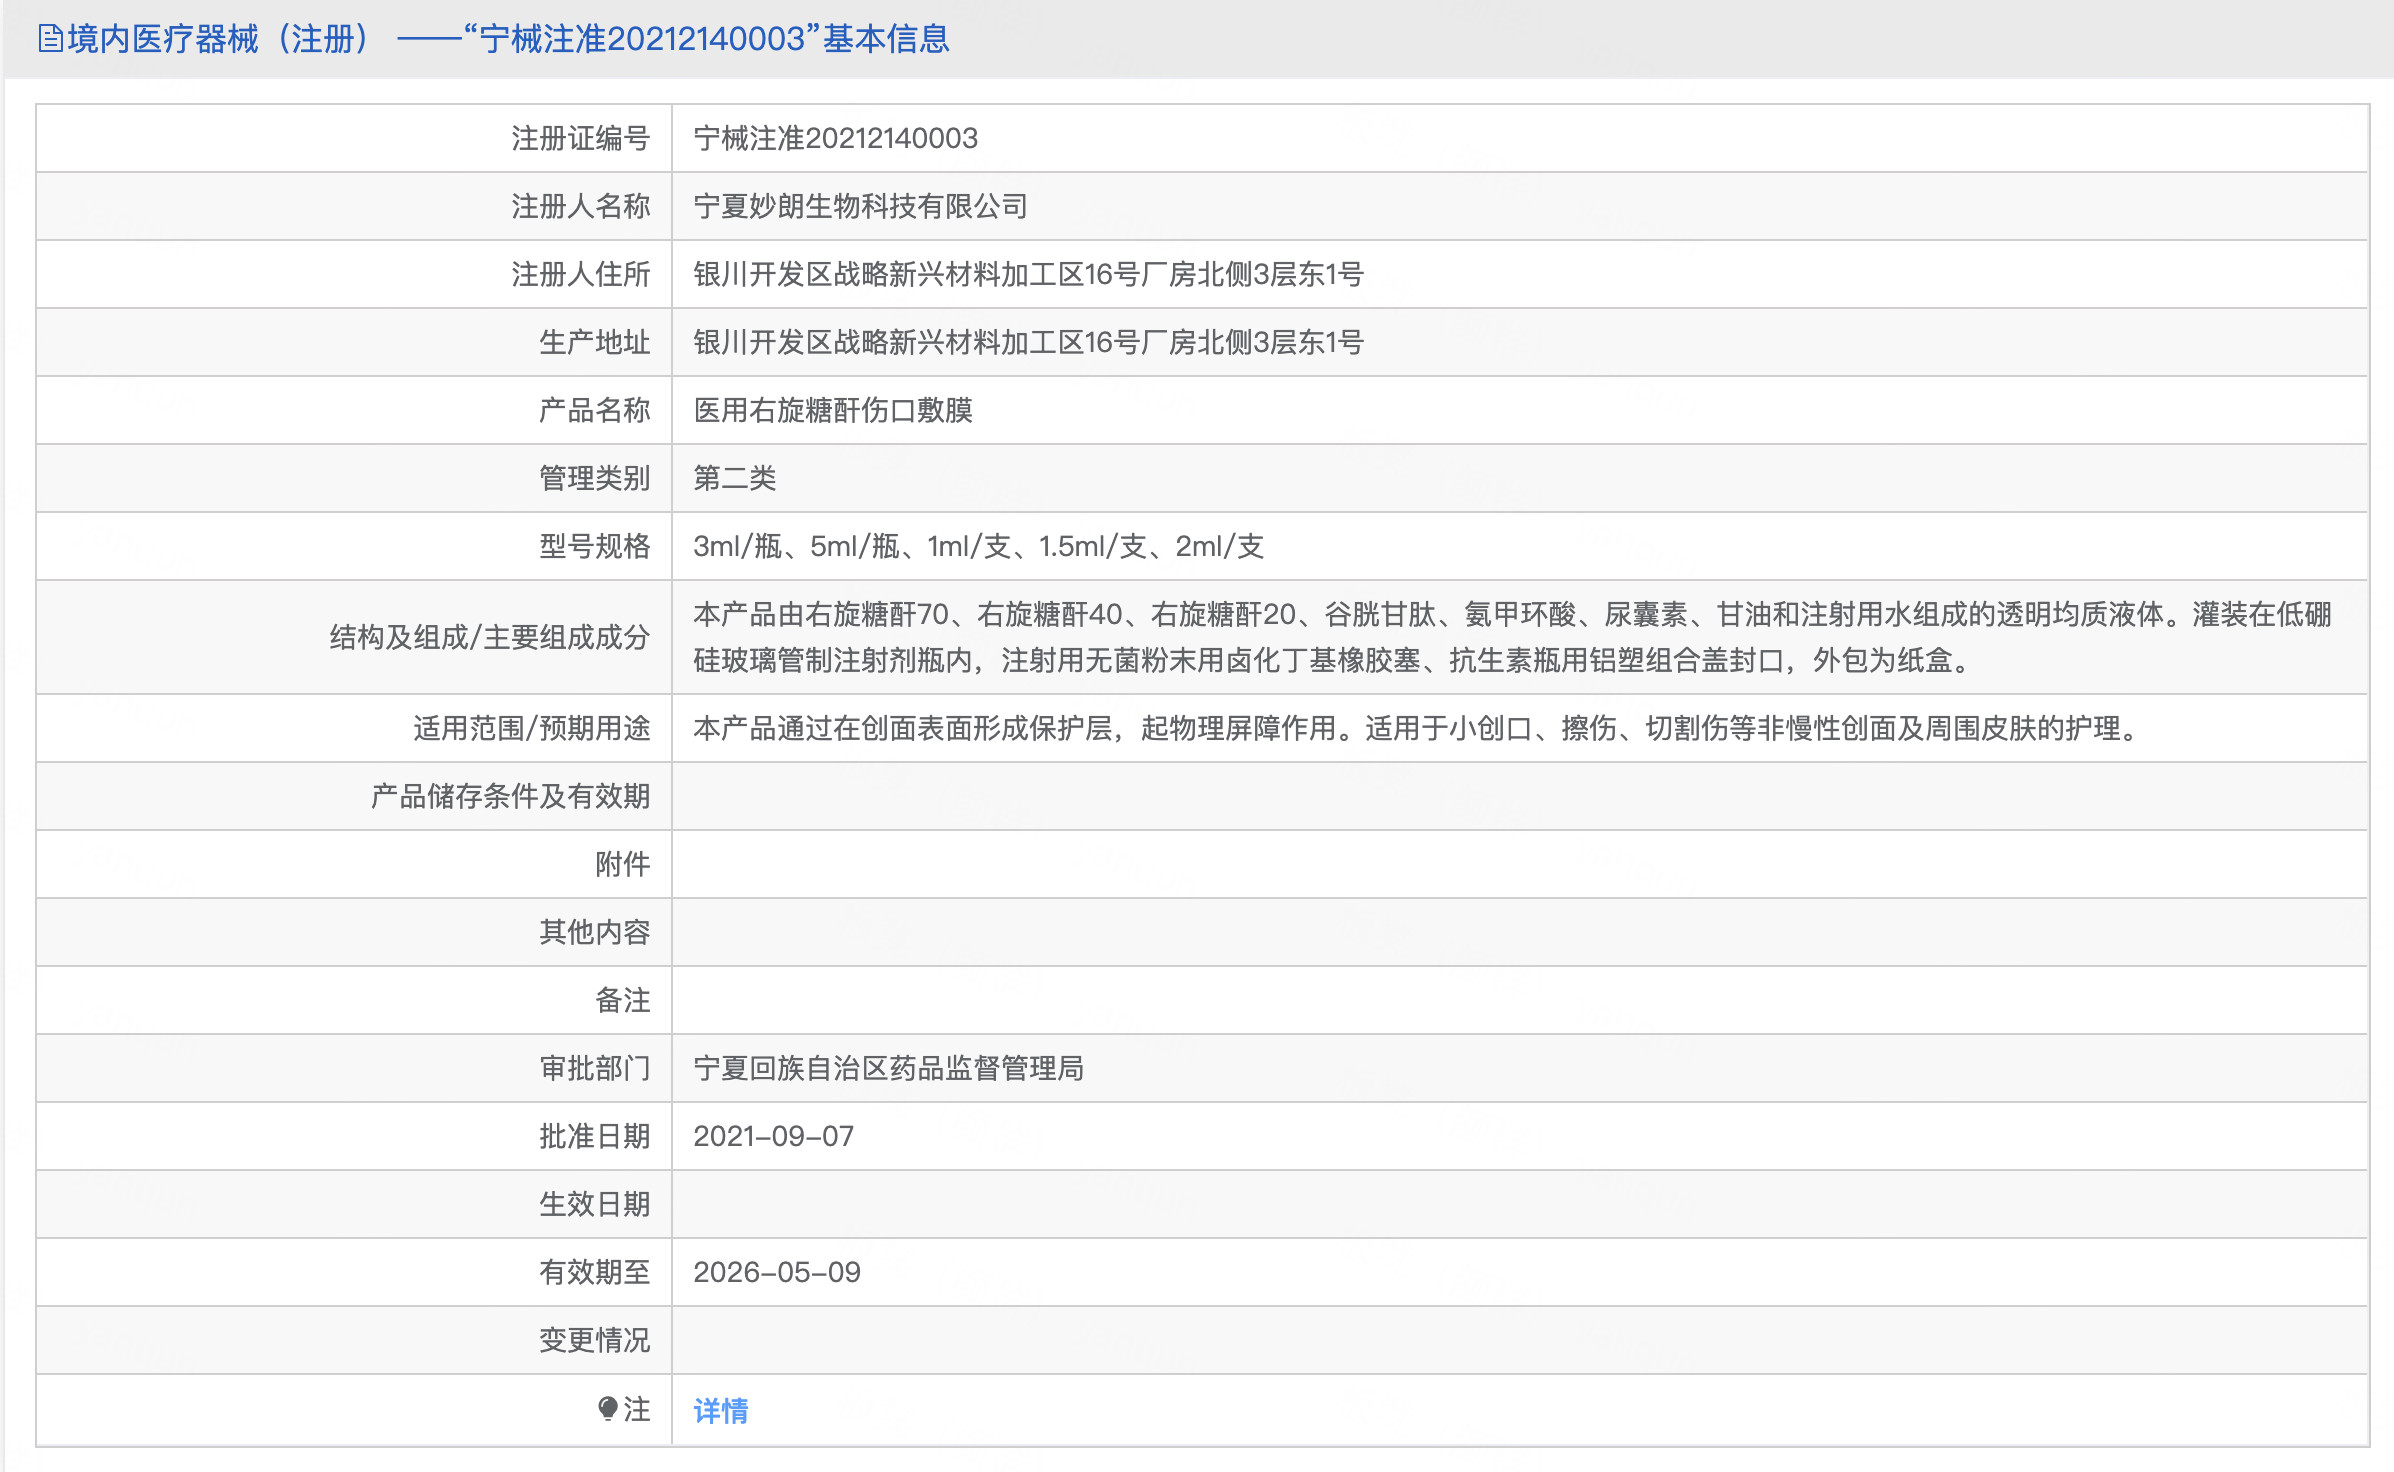Screen dimensions: 2394x1472
Task: Click the 批准日期 label
Action: click(595, 1136)
